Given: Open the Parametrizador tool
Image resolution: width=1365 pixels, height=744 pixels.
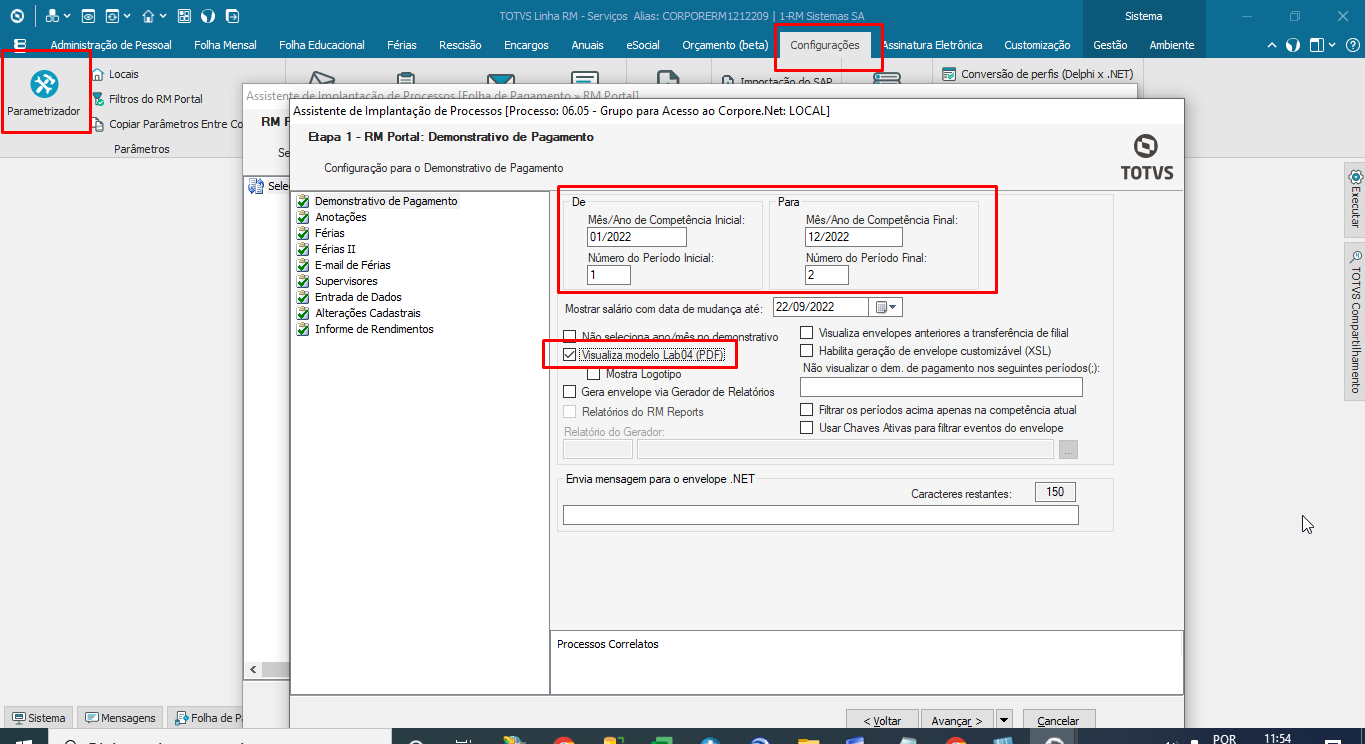Looking at the screenshot, I should point(44,94).
